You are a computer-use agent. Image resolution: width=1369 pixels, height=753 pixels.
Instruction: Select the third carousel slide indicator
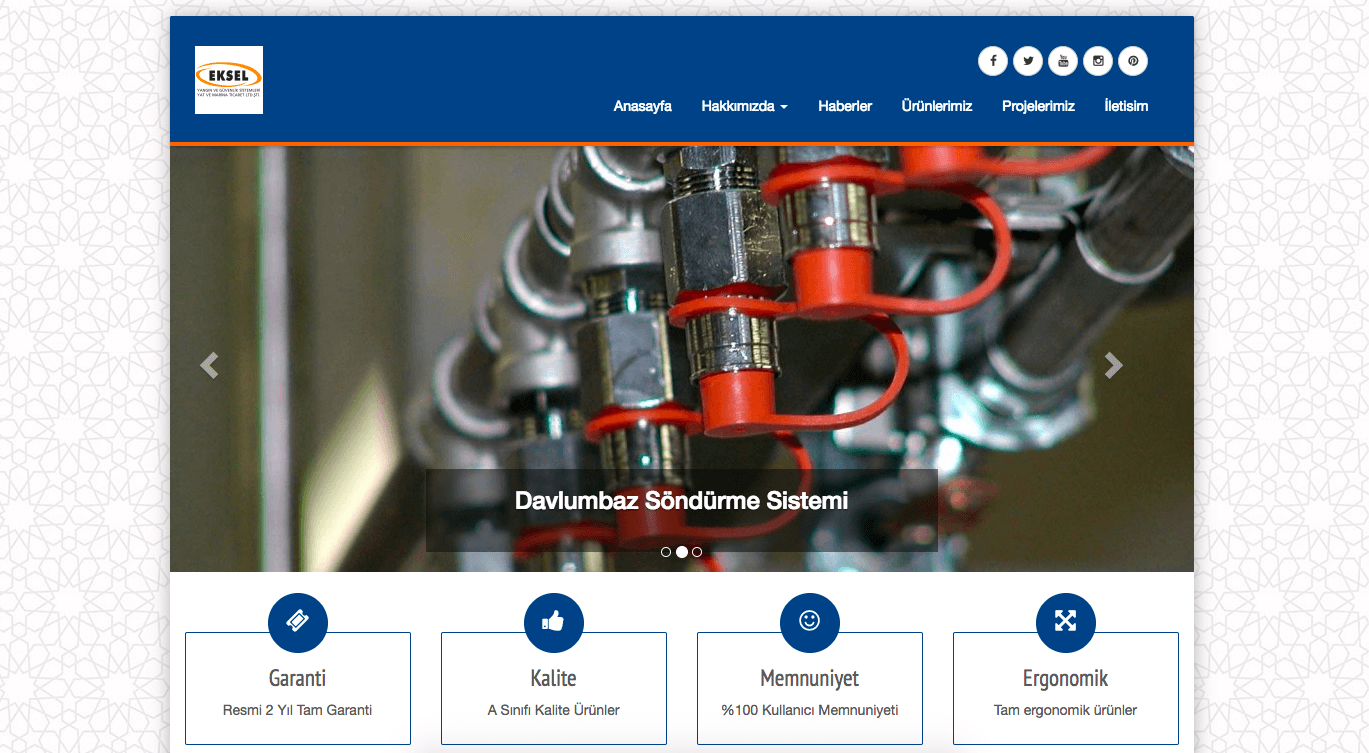(697, 552)
